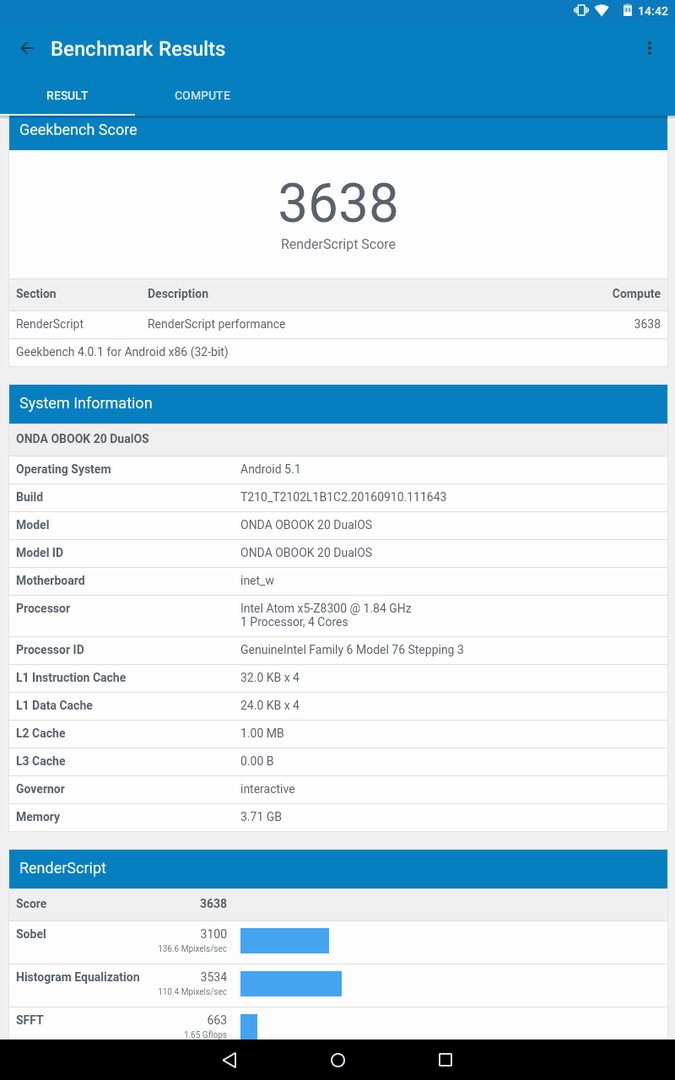
Task: Tap the Histogram Equalization blue score bar
Action: (291, 984)
